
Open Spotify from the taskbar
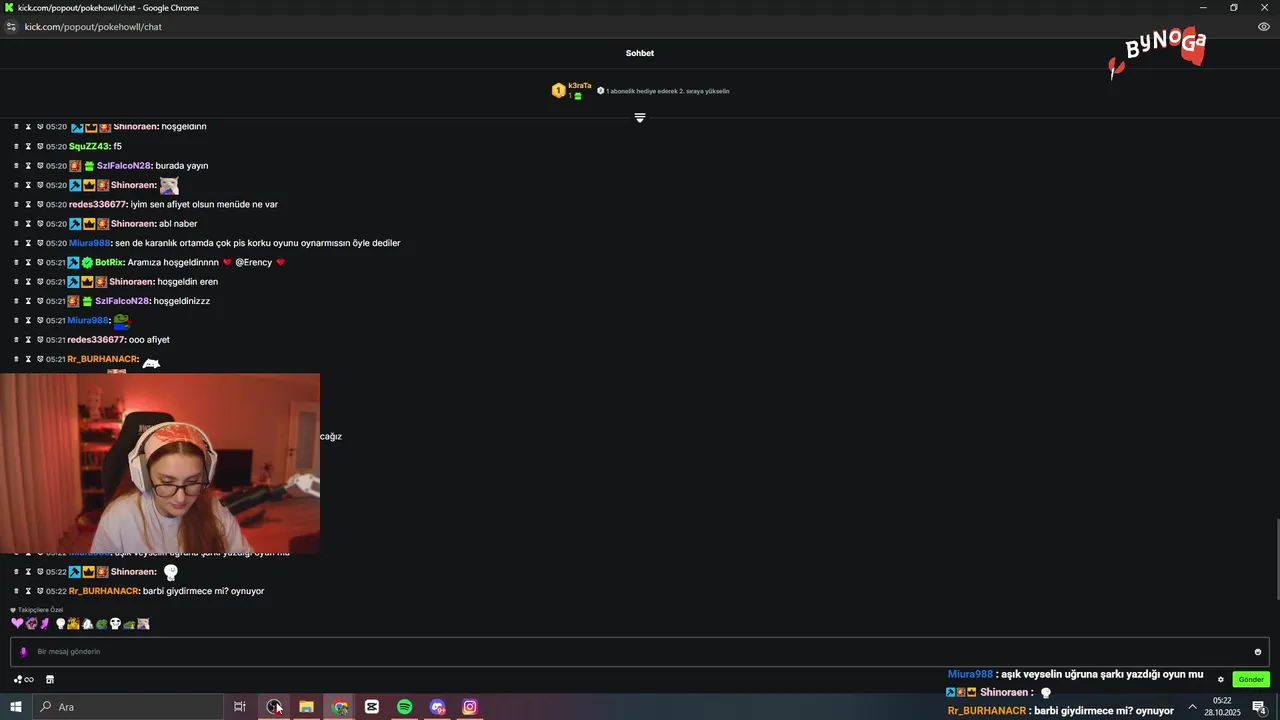pyautogui.click(x=405, y=707)
